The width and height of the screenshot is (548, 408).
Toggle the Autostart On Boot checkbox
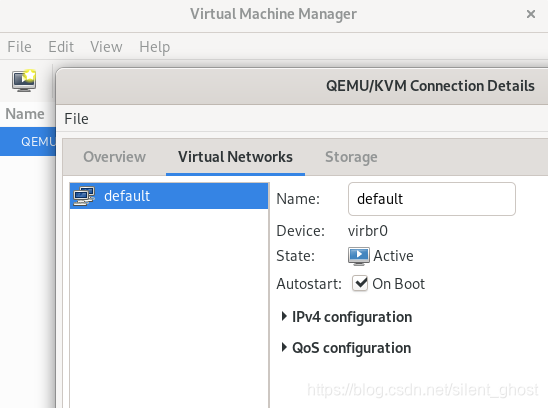pyautogui.click(x=360, y=283)
